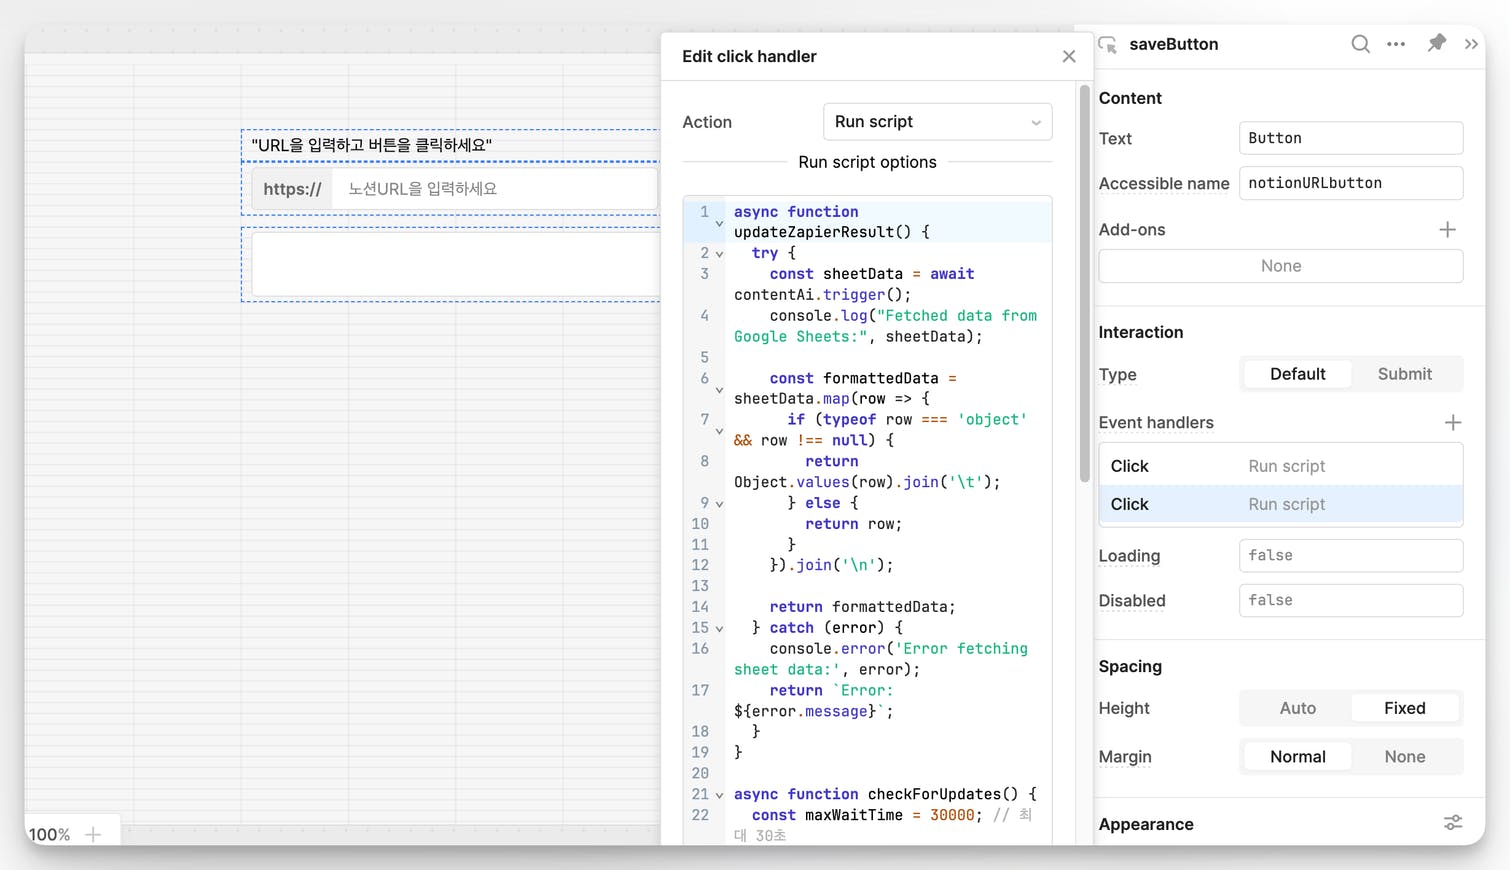This screenshot has height=870, width=1510.
Task: Switch Height to Auto
Action: [1297, 708]
